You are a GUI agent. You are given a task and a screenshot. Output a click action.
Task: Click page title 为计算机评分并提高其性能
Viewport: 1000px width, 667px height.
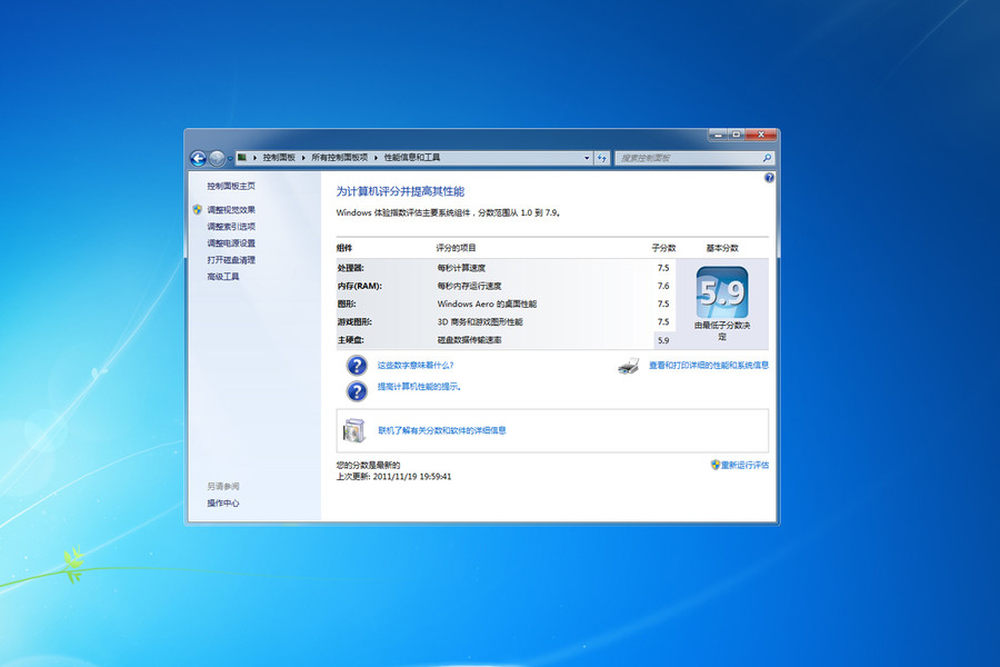point(400,191)
